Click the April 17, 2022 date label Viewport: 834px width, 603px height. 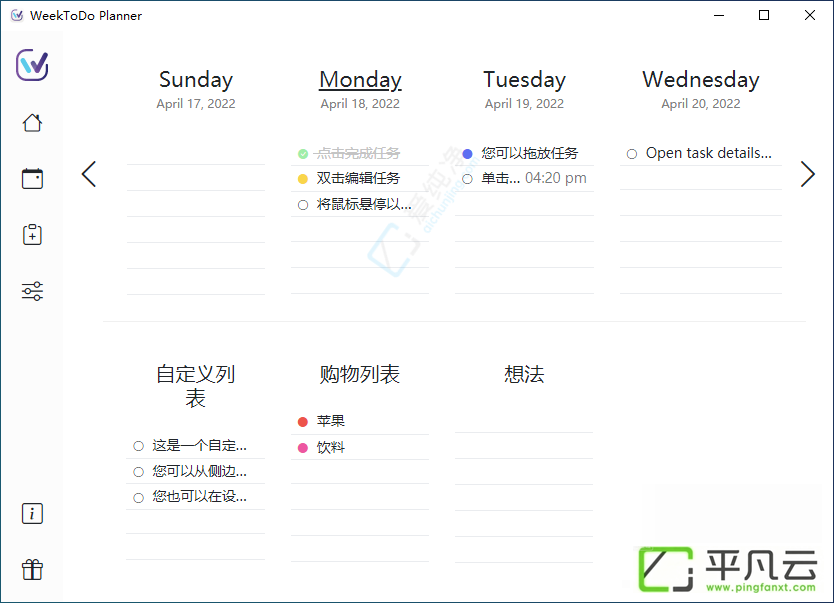coord(196,104)
